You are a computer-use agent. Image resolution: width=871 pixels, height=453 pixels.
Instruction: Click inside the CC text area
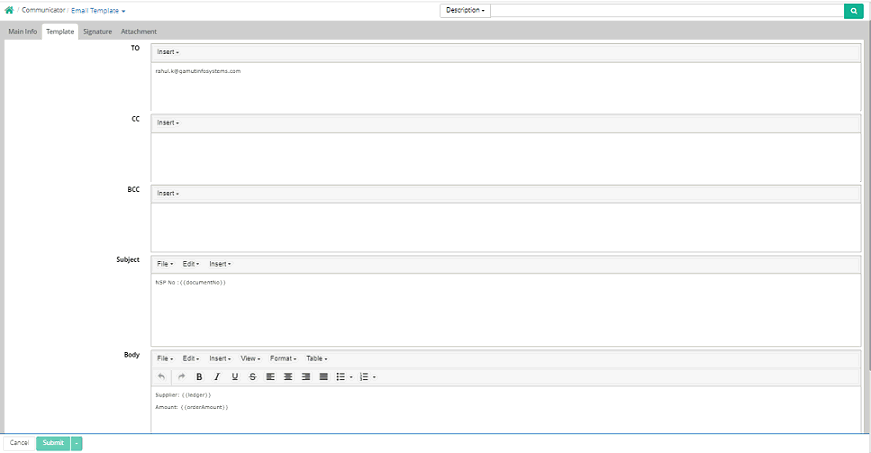tap(505, 157)
